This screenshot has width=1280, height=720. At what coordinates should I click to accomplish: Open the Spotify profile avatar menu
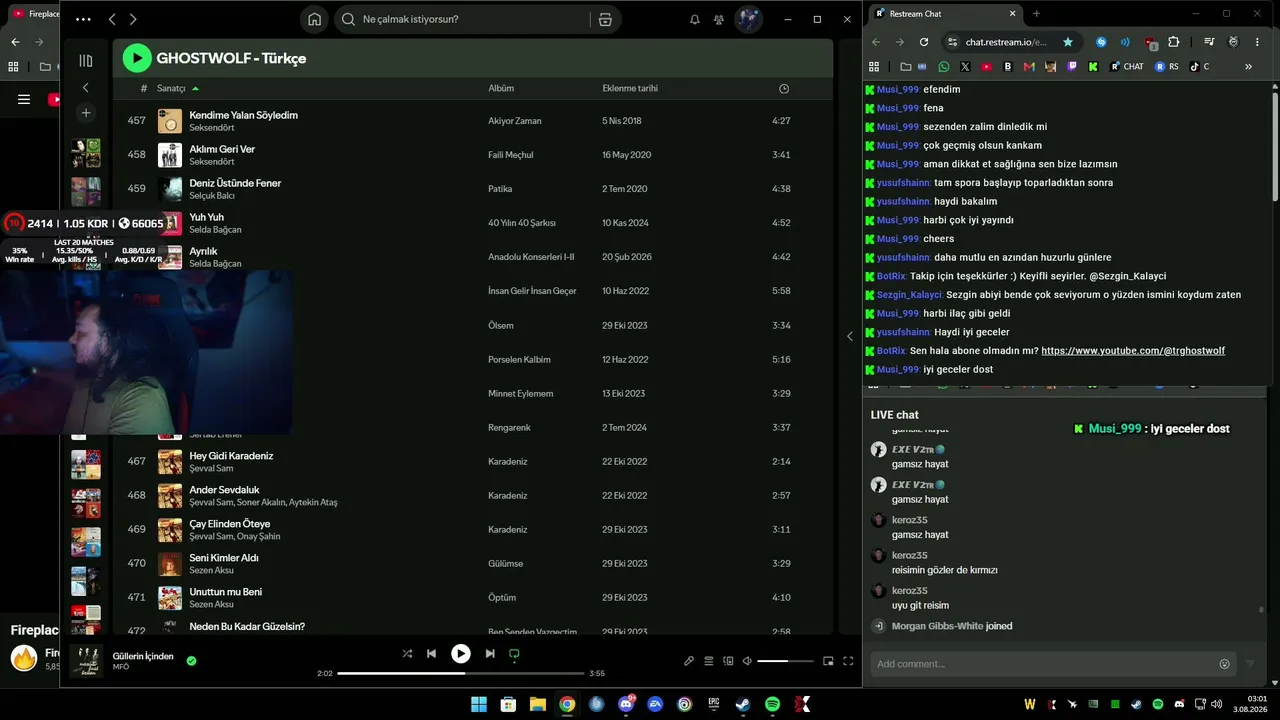(x=749, y=19)
